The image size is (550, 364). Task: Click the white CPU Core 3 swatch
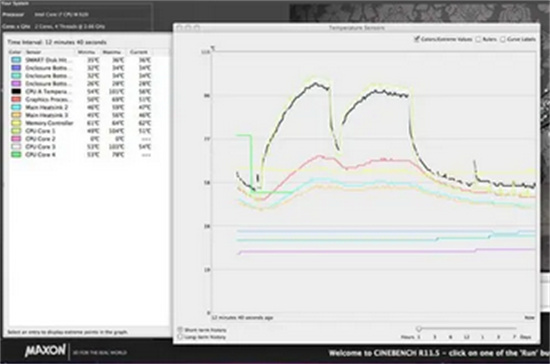(16, 147)
